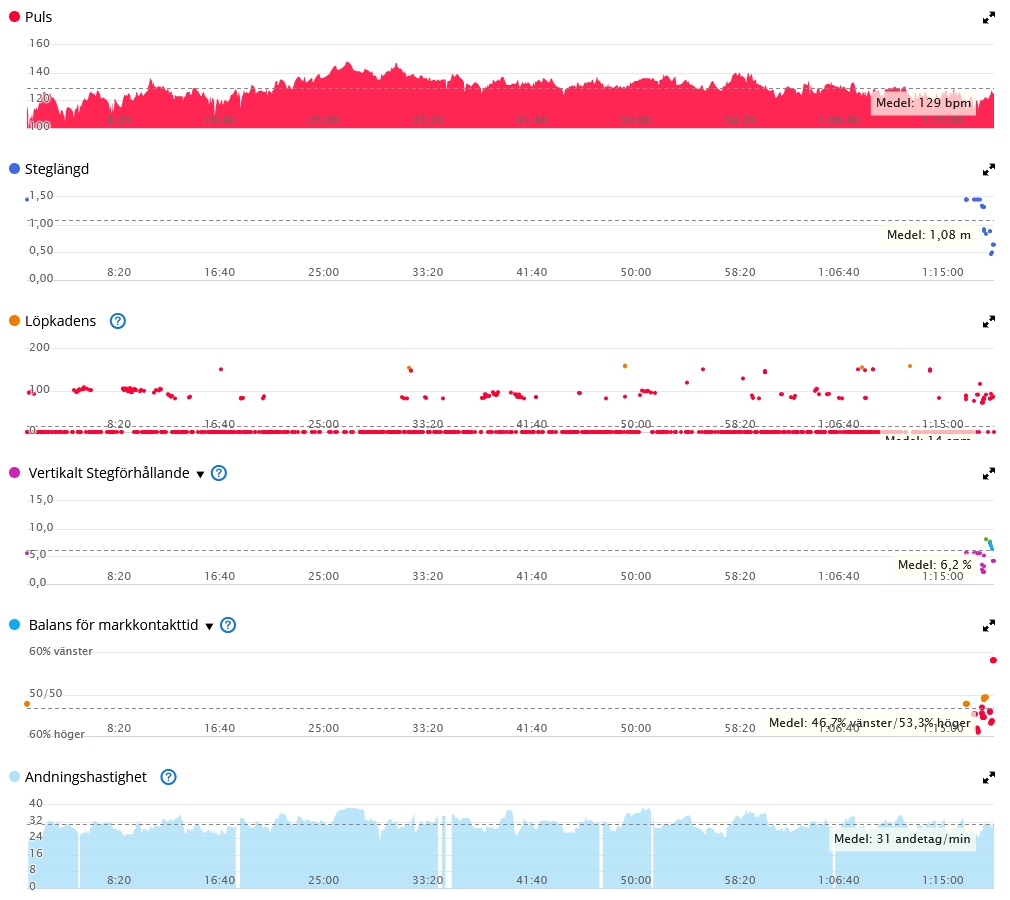1010x900 pixels.
Task: Click the 50:00 tick on Vertikalt Stegförhållande chart
Action: point(636,577)
